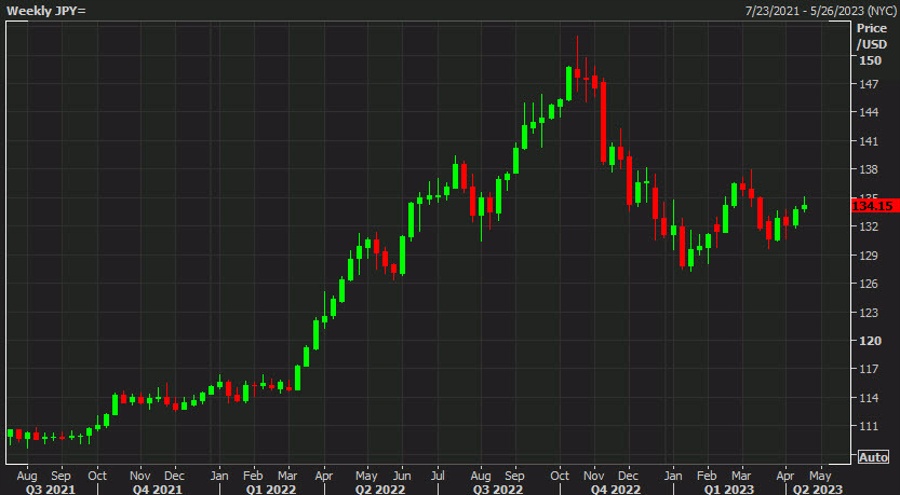This screenshot has height=495, width=900.
Task: Click the 111 price axis label
Action: coord(868,426)
